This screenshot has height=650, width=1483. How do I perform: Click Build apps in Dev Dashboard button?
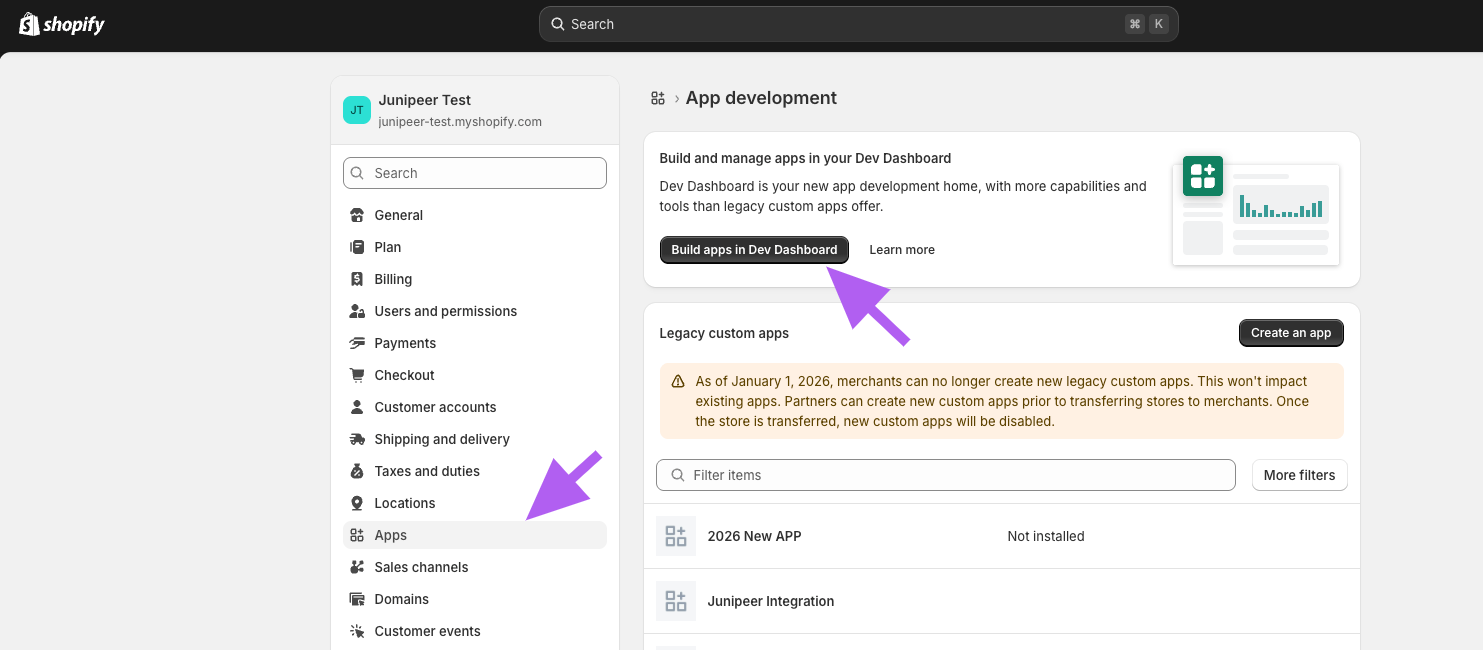tap(754, 250)
